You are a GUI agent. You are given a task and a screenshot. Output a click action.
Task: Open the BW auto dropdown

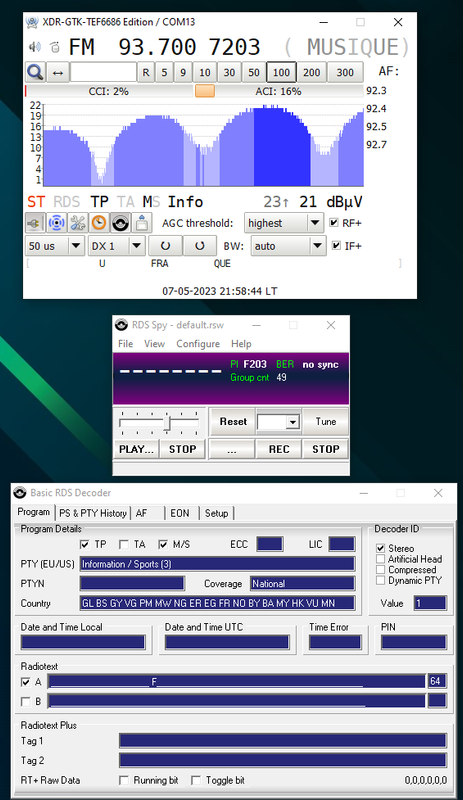pyautogui.click(x=288, y=246)
